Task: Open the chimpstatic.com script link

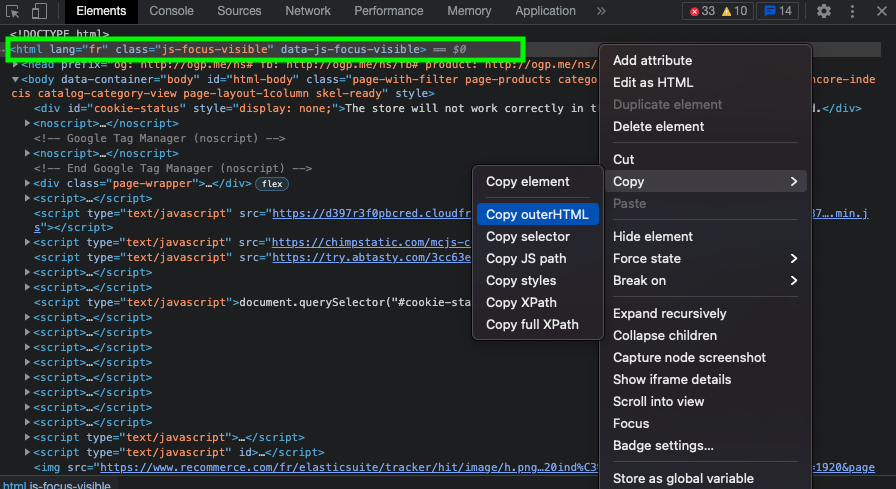Action: pyautogui.click(x=371, y=242)
